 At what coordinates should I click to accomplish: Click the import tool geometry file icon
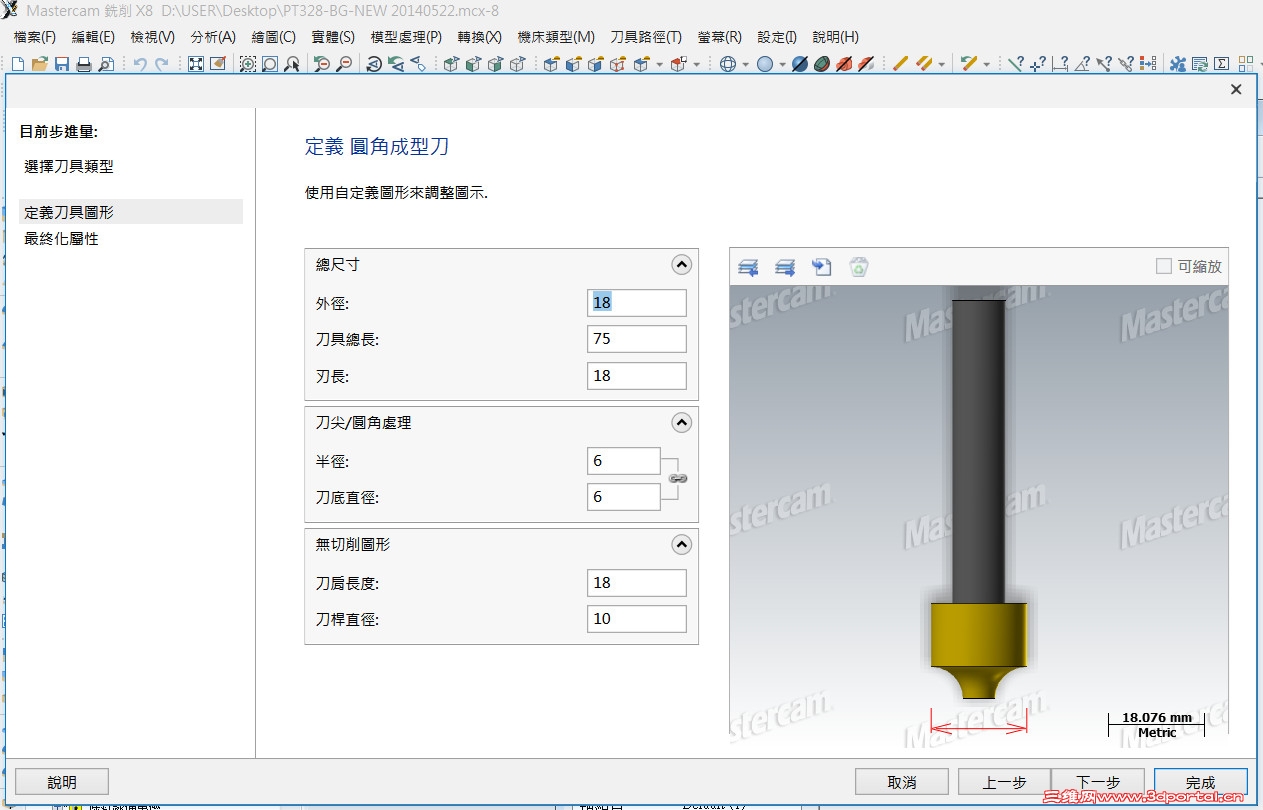pos(822,267)
